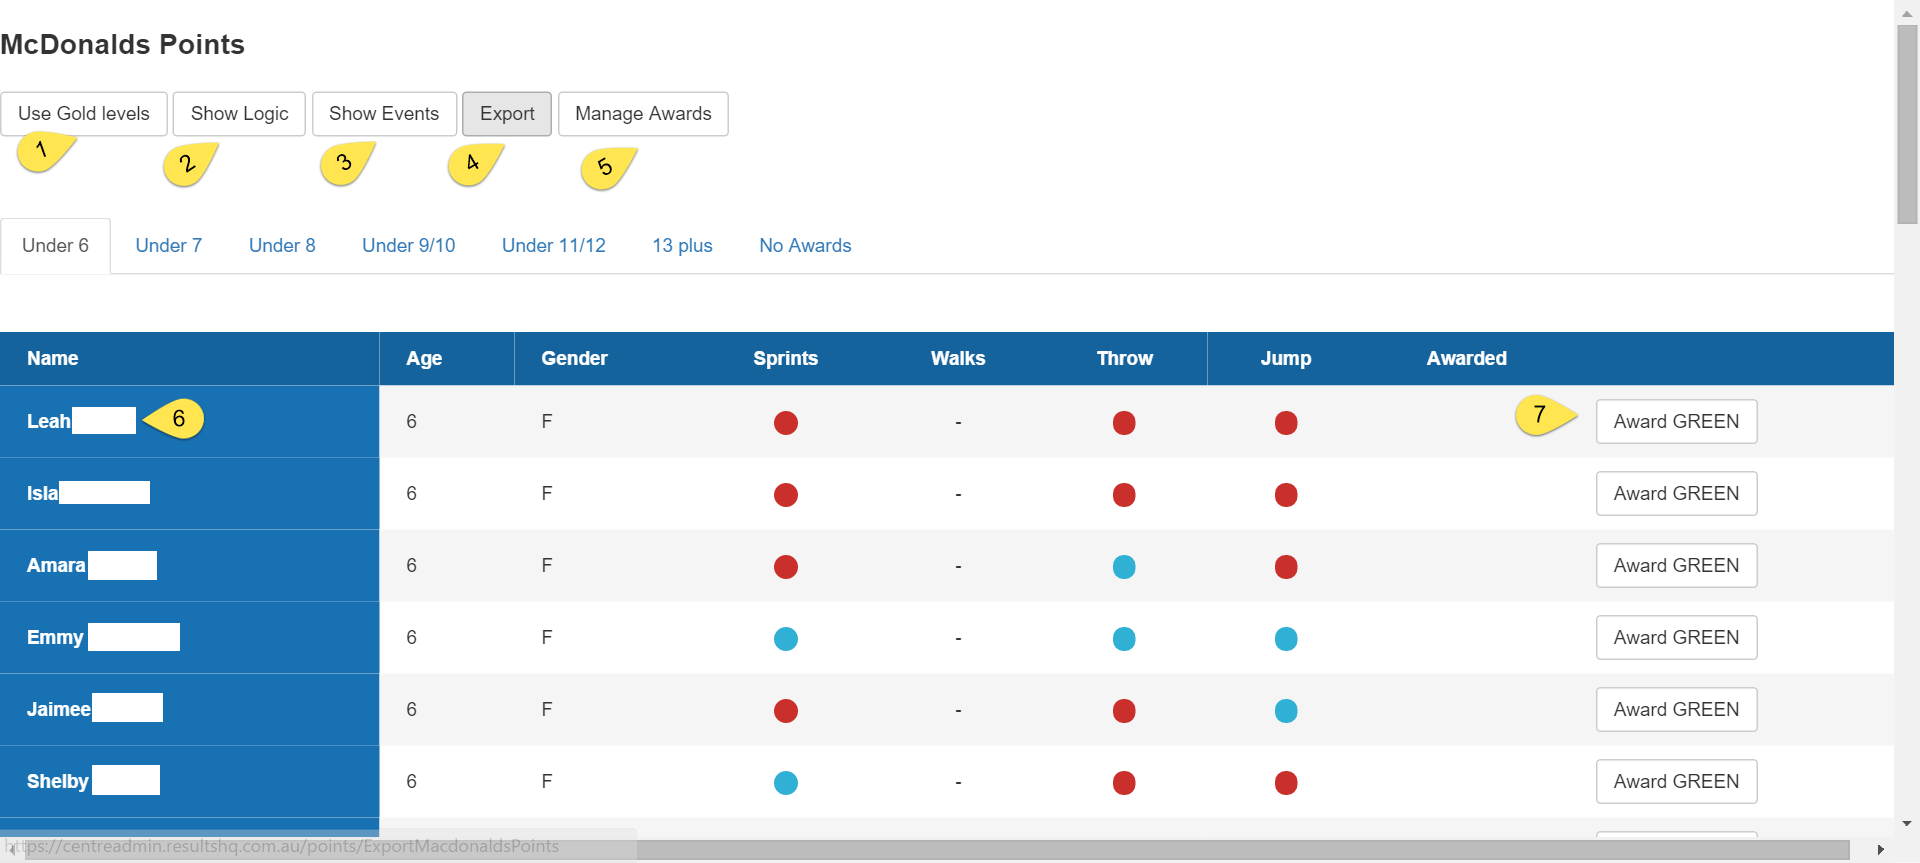Switch to the Under 8 tab
1920x863 pixels.
282,246
